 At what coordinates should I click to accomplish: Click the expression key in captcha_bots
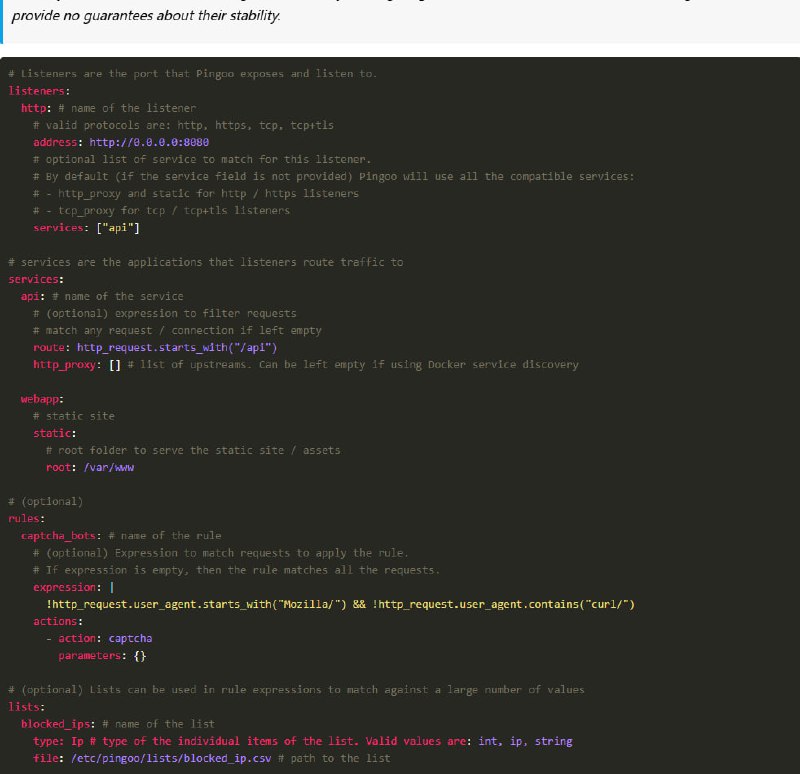point(57,587)
